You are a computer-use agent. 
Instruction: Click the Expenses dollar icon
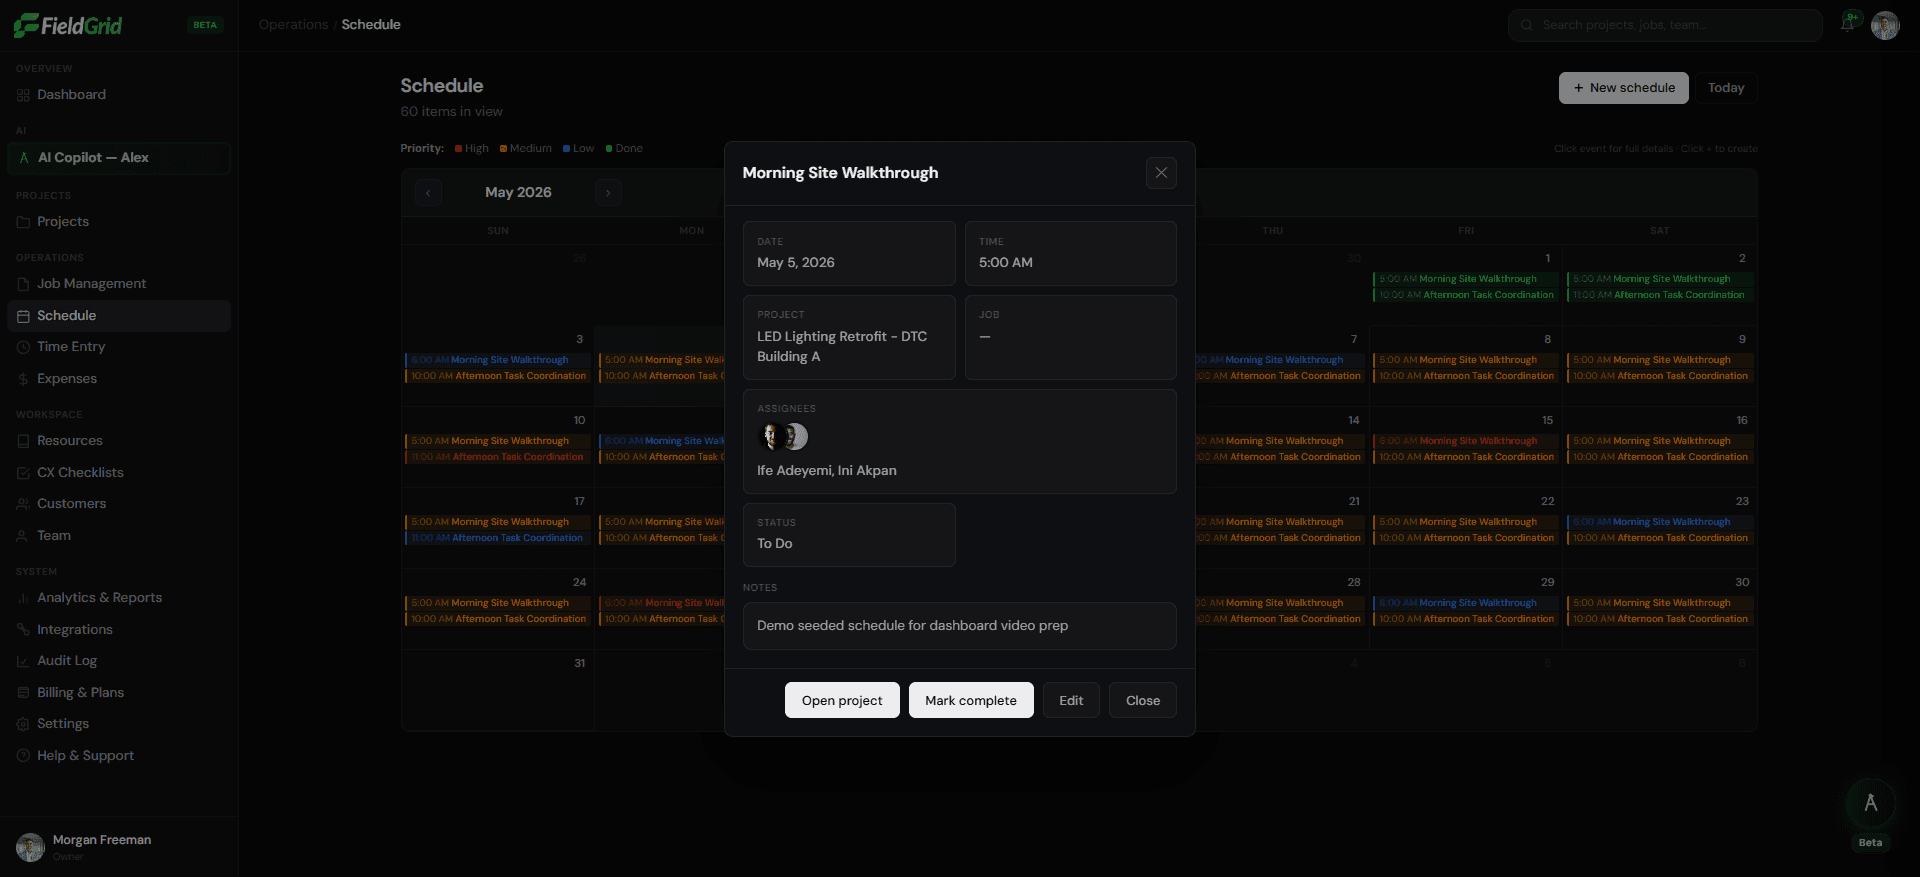click(23, 379)
